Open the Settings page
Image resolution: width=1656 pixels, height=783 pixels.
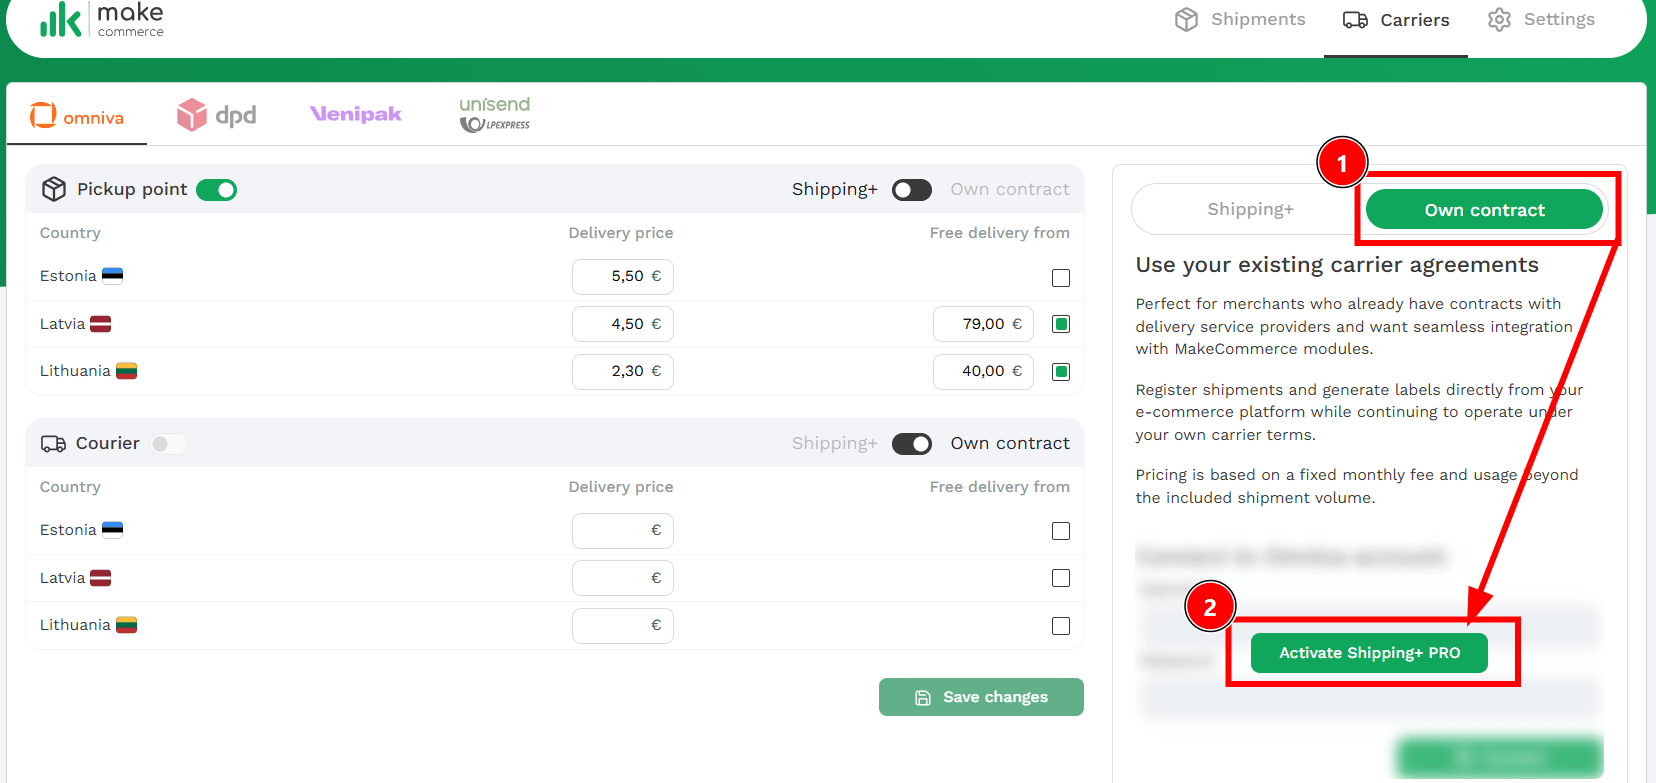coord(1541,20)
